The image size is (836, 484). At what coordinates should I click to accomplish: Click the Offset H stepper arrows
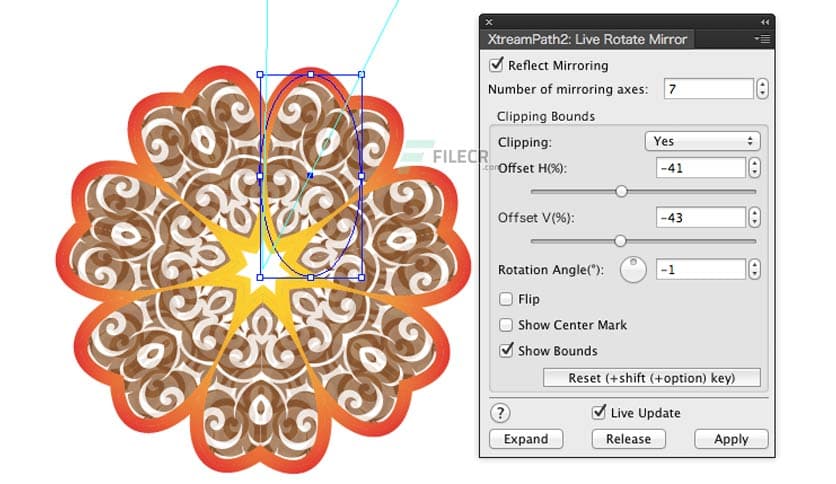754,168
